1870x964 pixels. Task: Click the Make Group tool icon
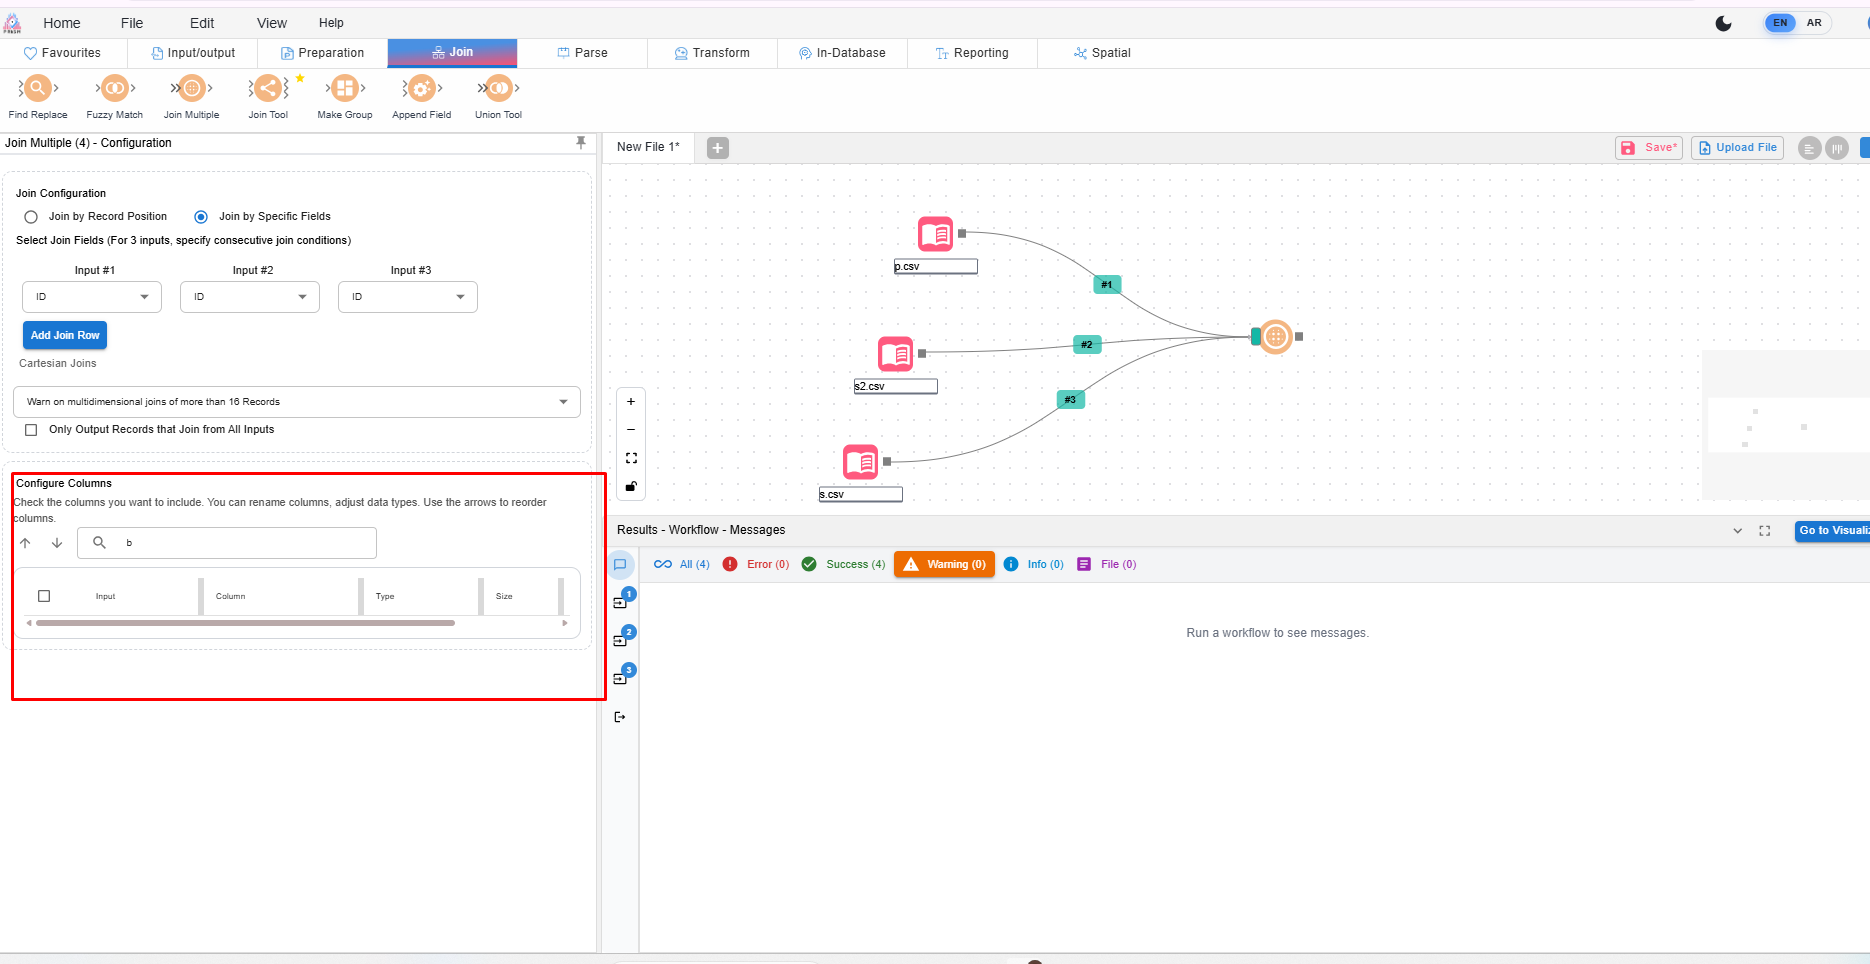click(345, 90)
